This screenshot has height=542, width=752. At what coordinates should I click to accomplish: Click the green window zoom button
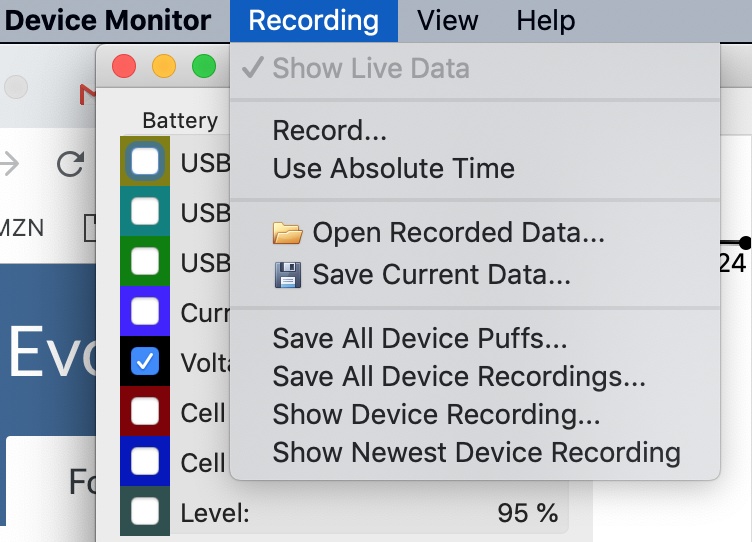[204, 67]
